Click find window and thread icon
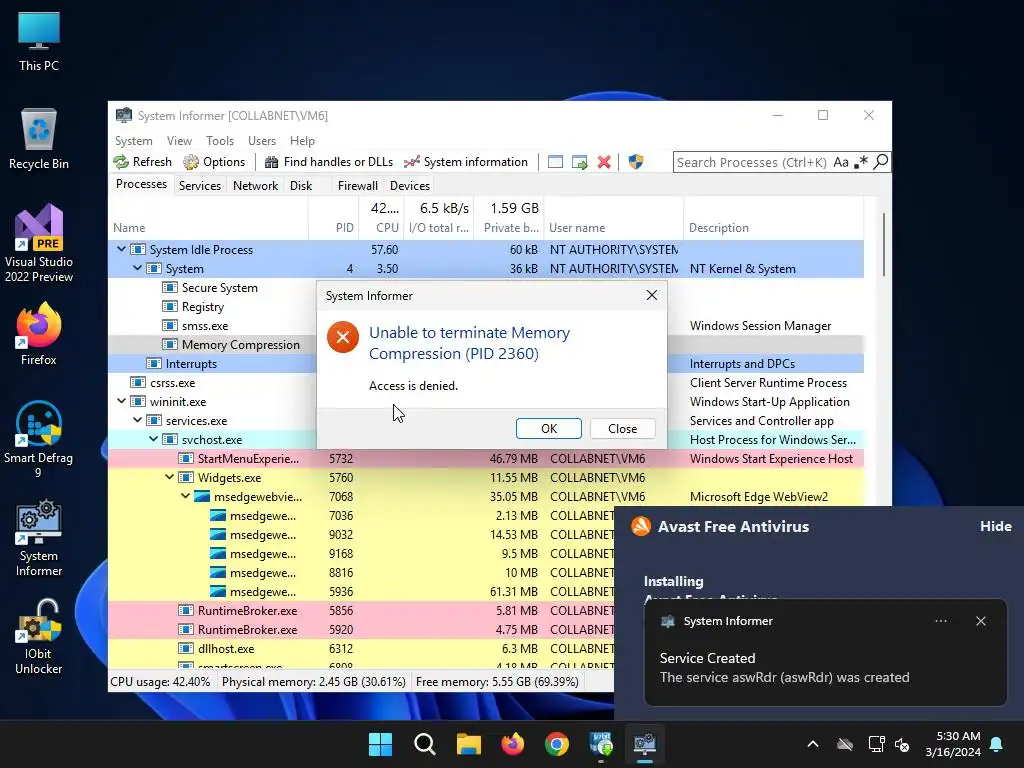This screenshot has height=768, width=1024. [579, 162]
